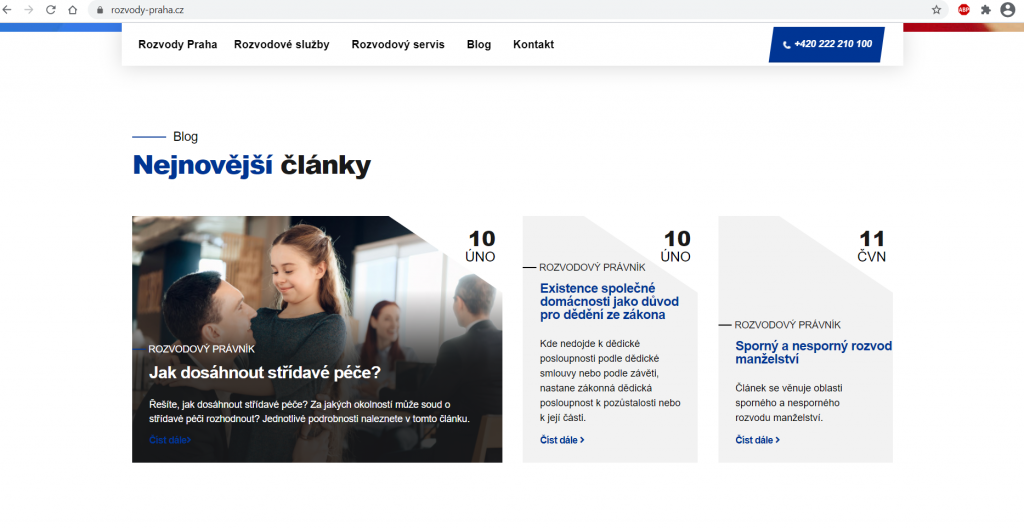Open article 'Jak dosáhnout střídavé péče?'
1024x529 pixels.
tap(265, 373)
